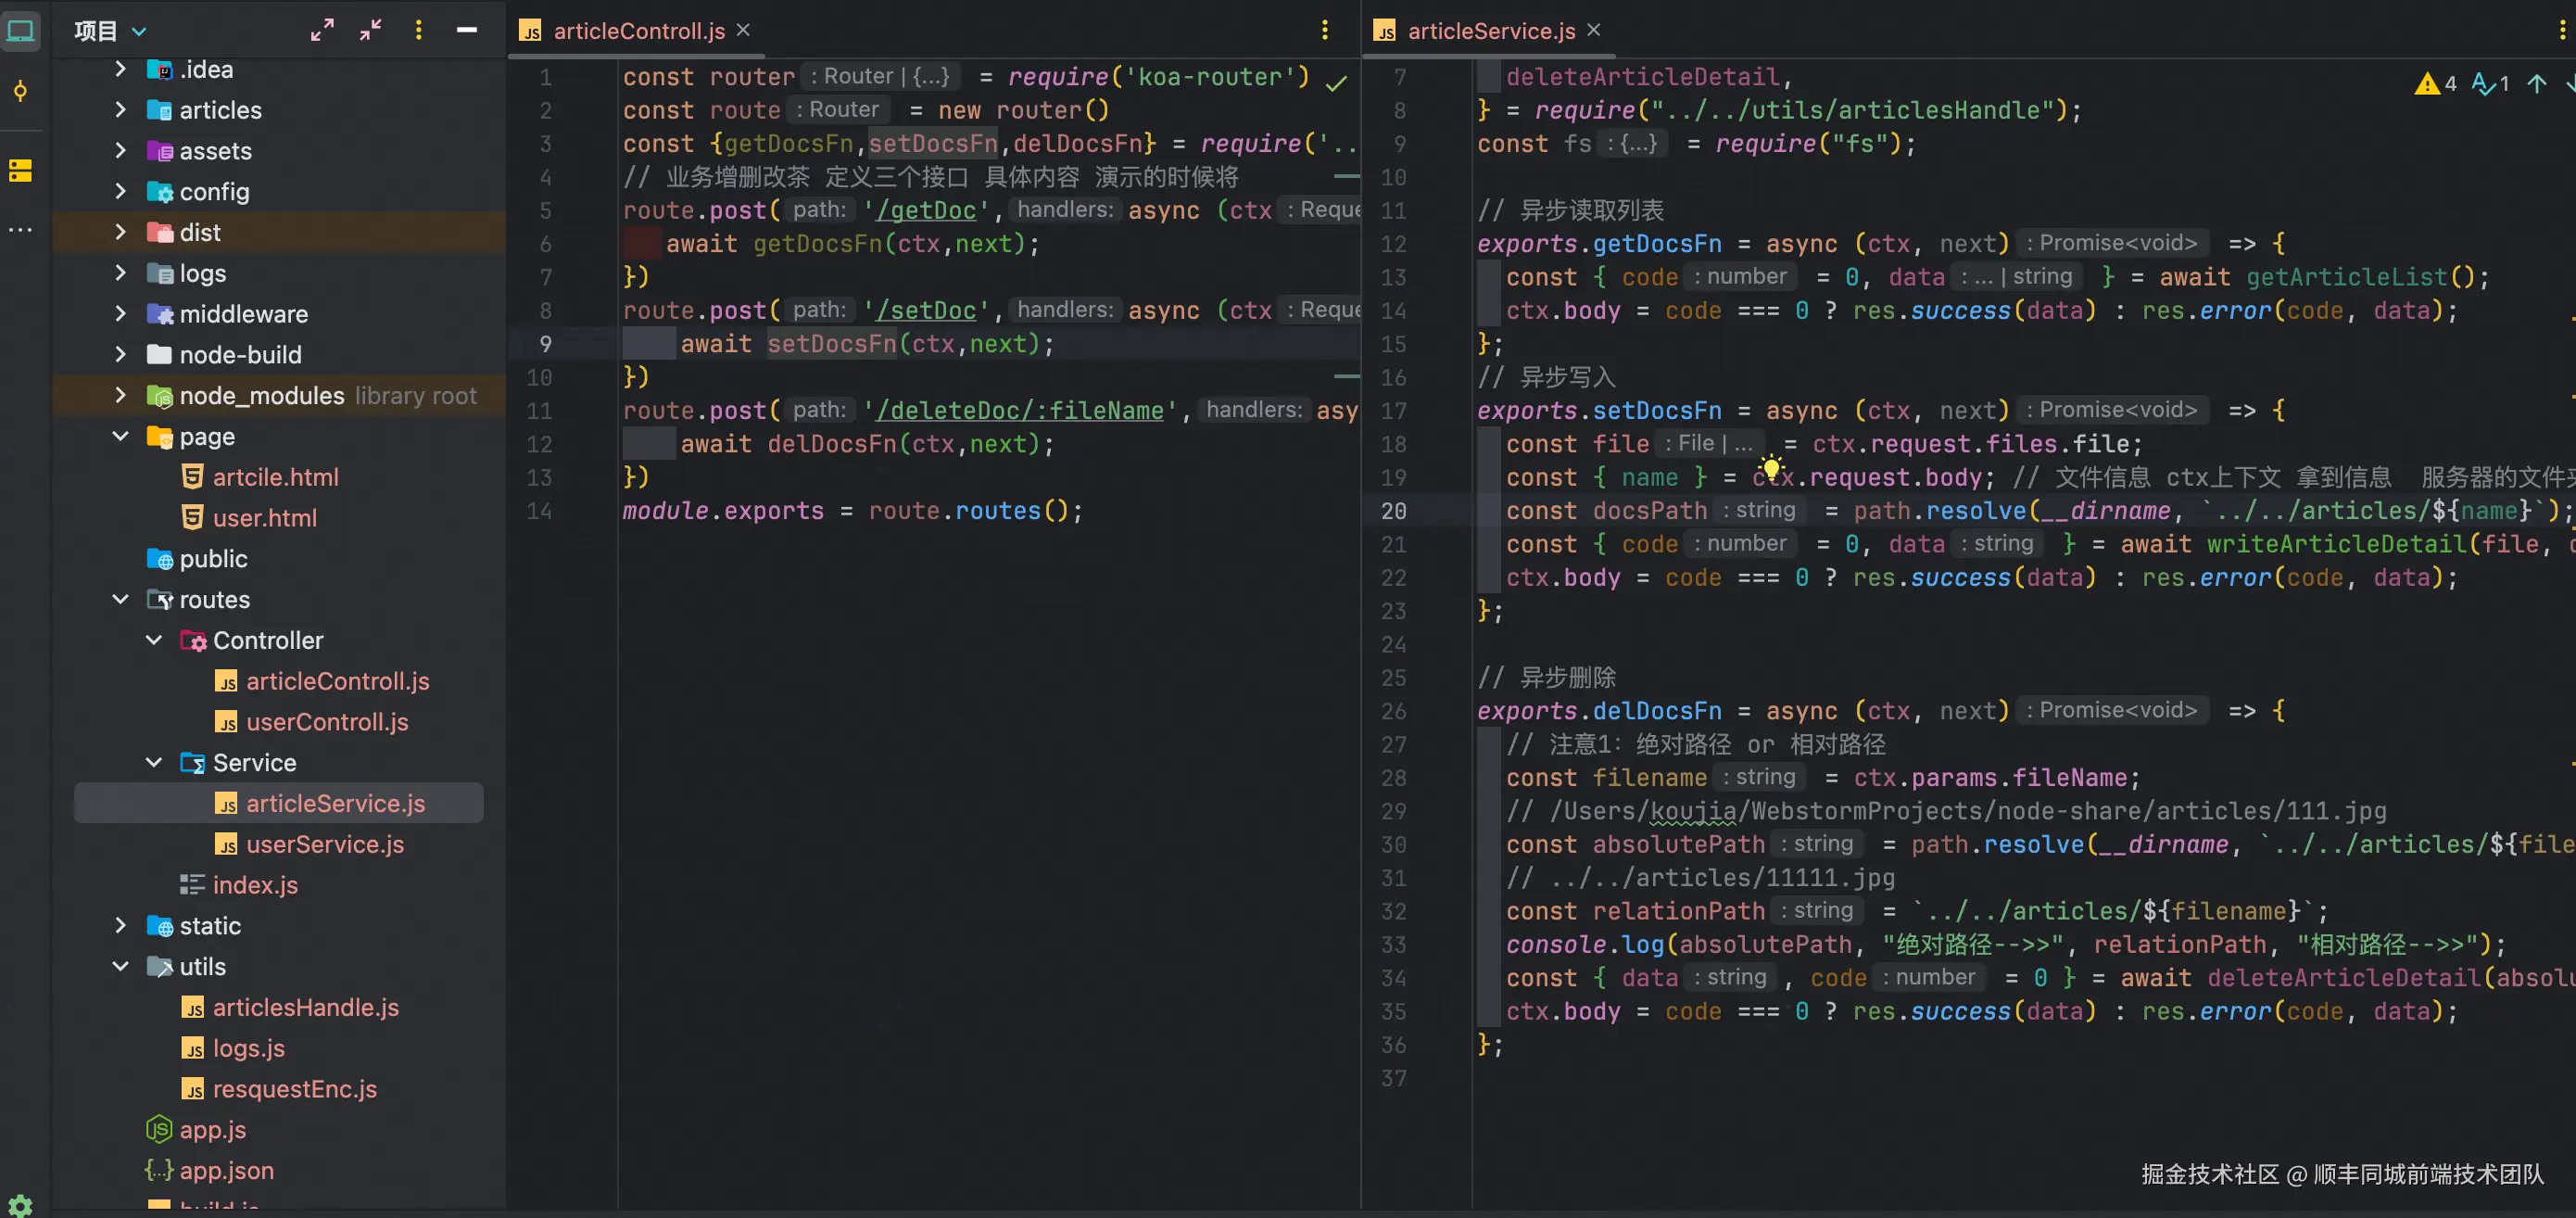The image size is (2576, 1218).
Task: Open the Commit tool window icon
Action: [x=20, y=92]
